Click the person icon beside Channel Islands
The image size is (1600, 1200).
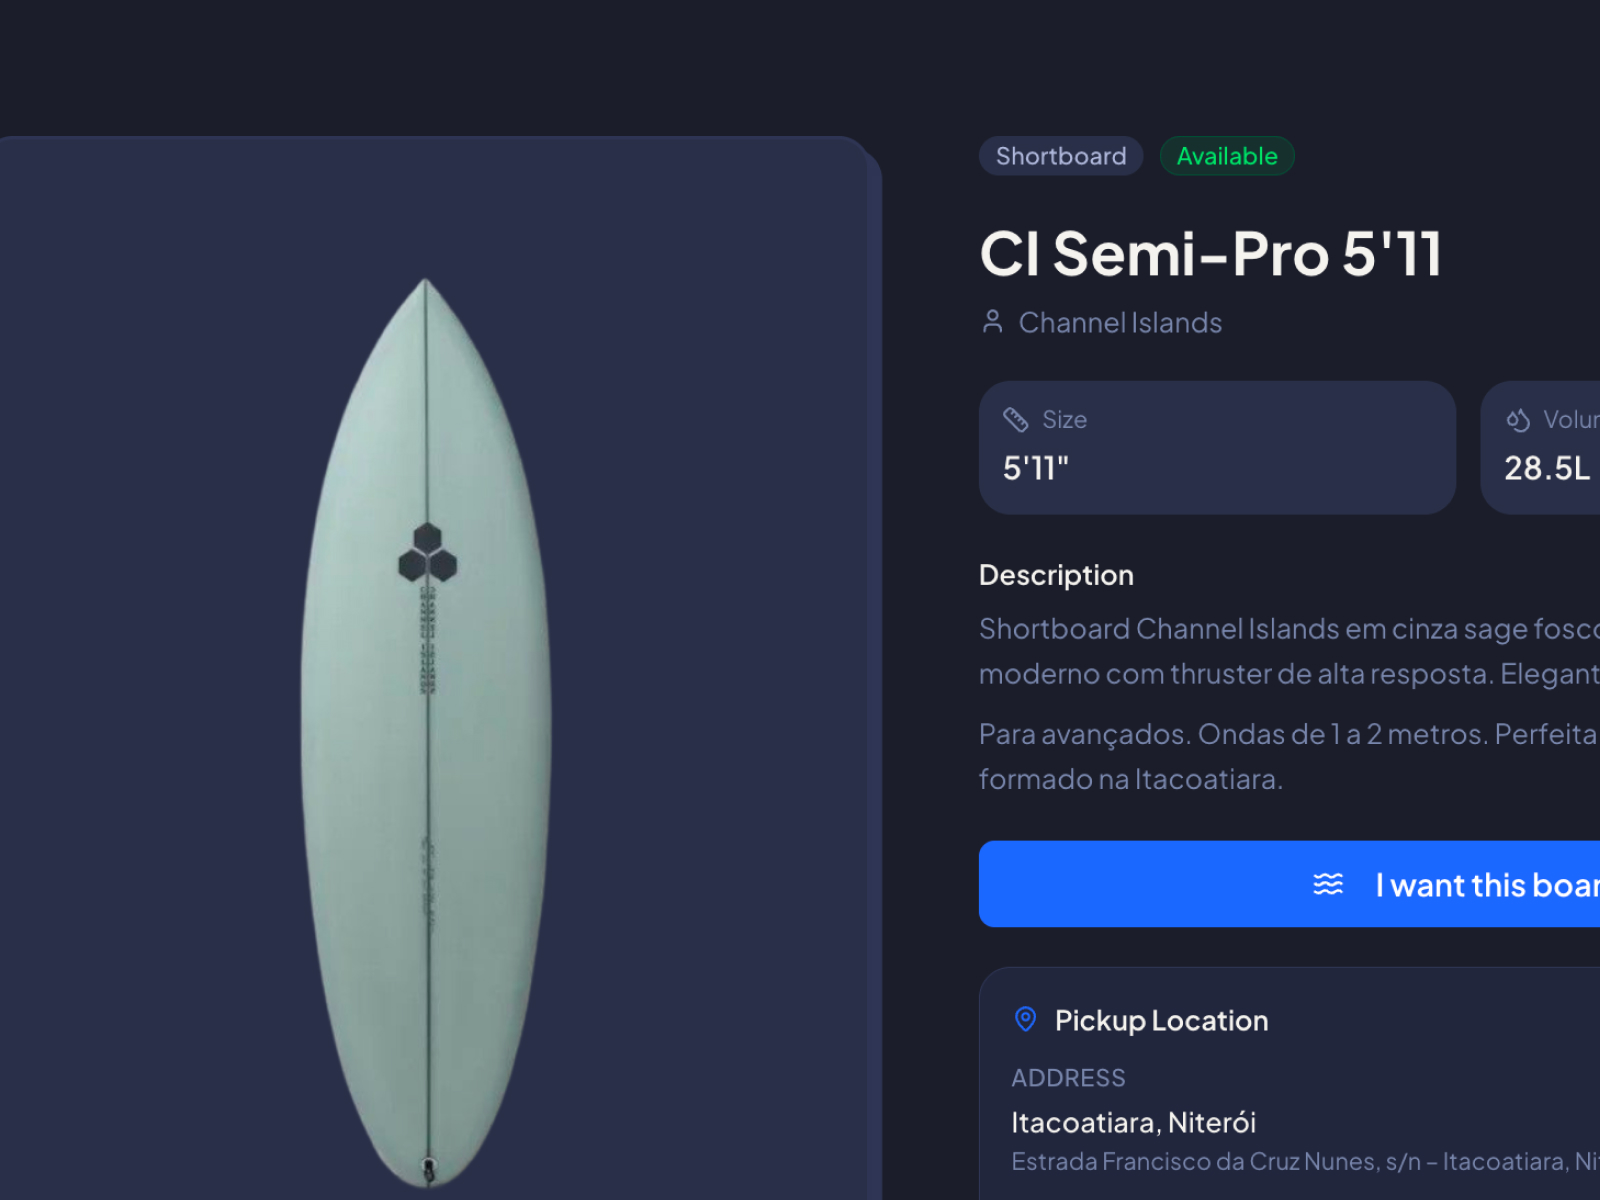pyautogui.click(x=992, y=322)
